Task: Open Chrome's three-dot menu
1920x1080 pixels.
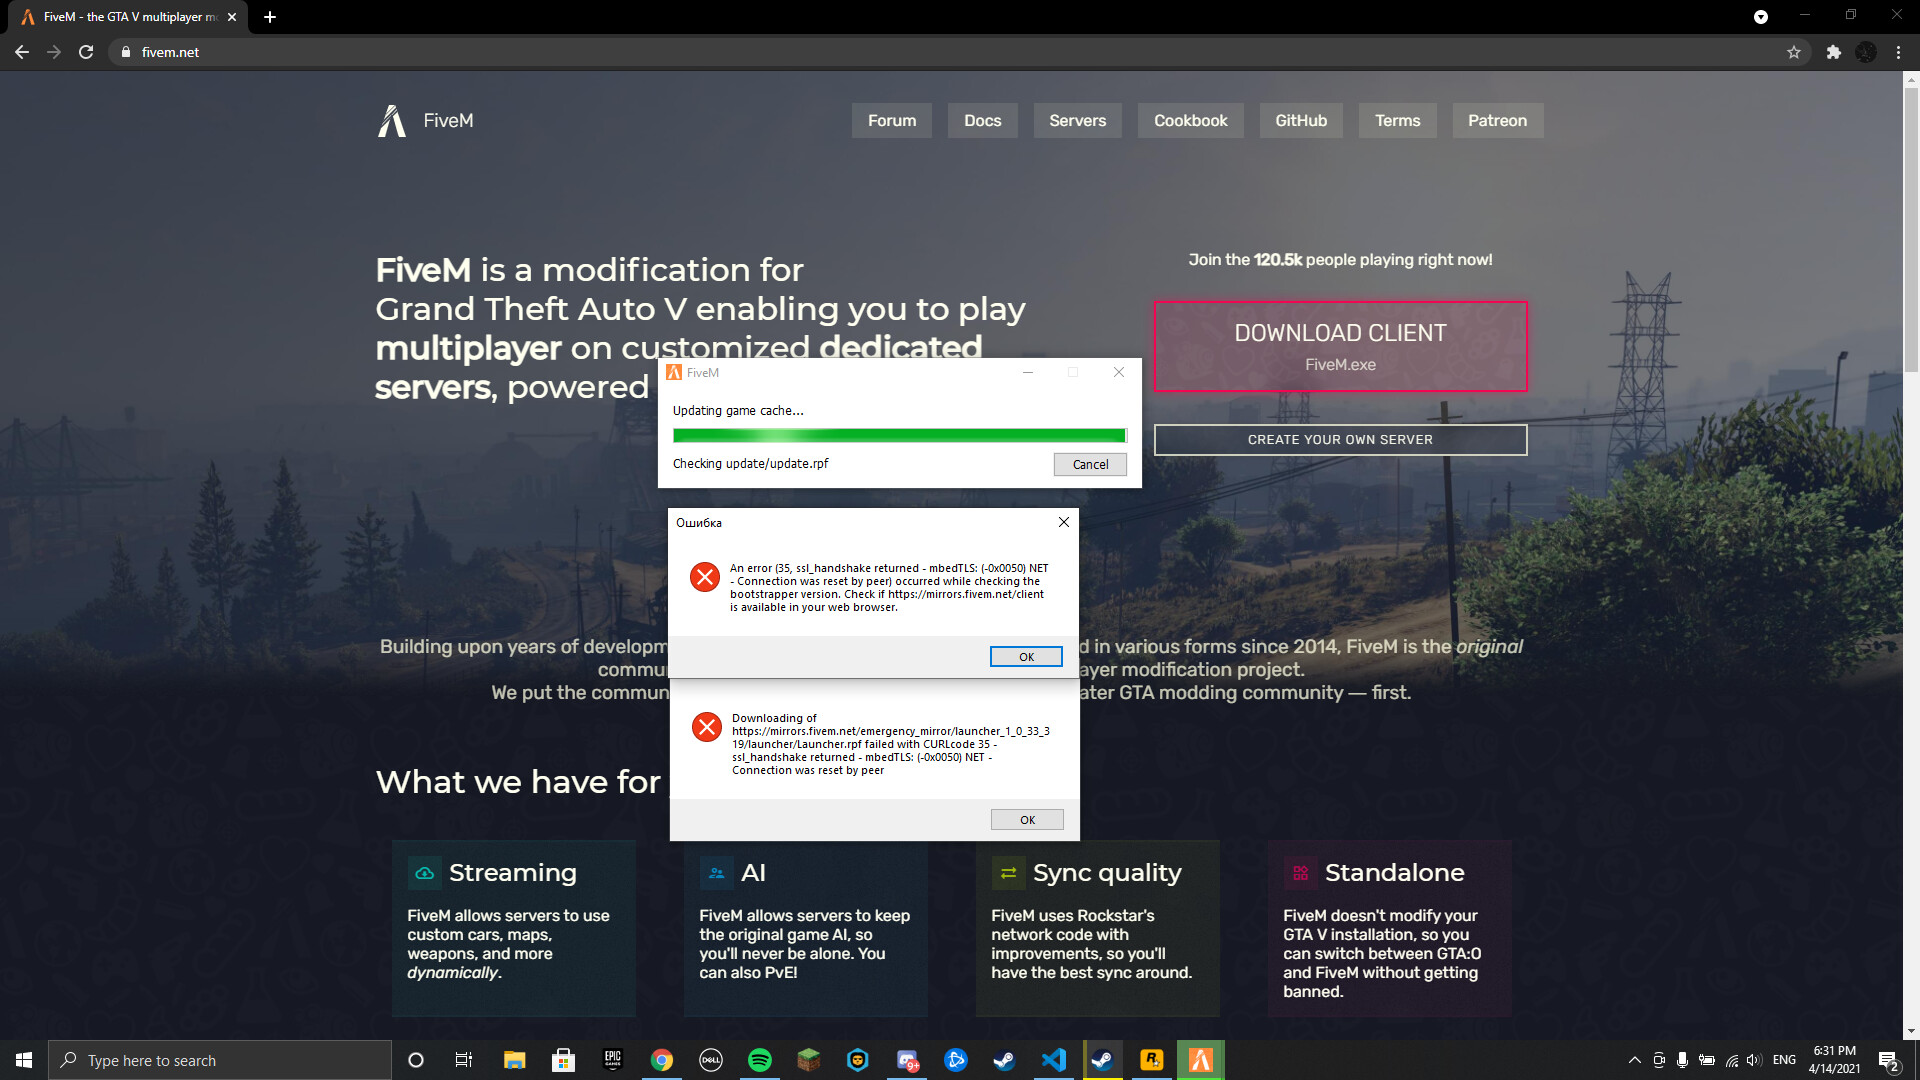Action: (x=1898, y=52)
